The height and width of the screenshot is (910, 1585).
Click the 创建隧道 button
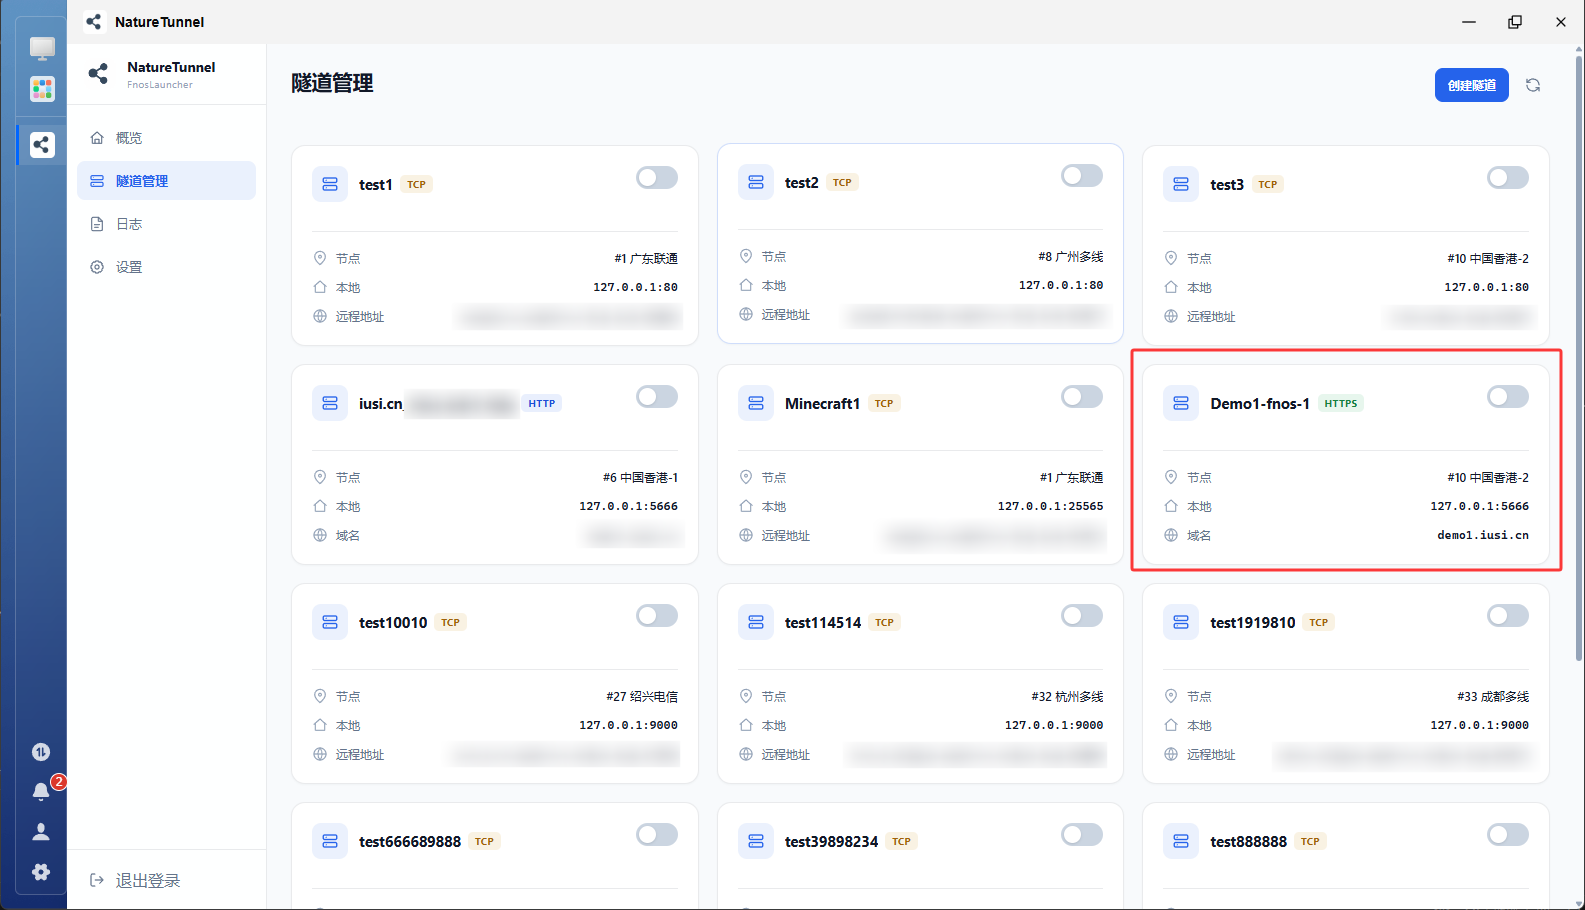coord(1472,85)
